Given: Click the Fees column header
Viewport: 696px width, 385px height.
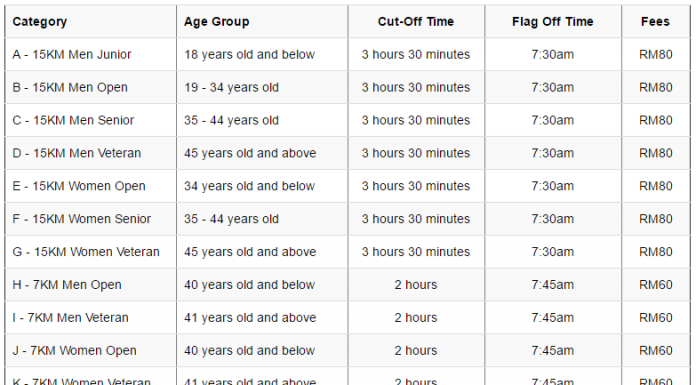Looking at the screenshot, I should (656, 22).
